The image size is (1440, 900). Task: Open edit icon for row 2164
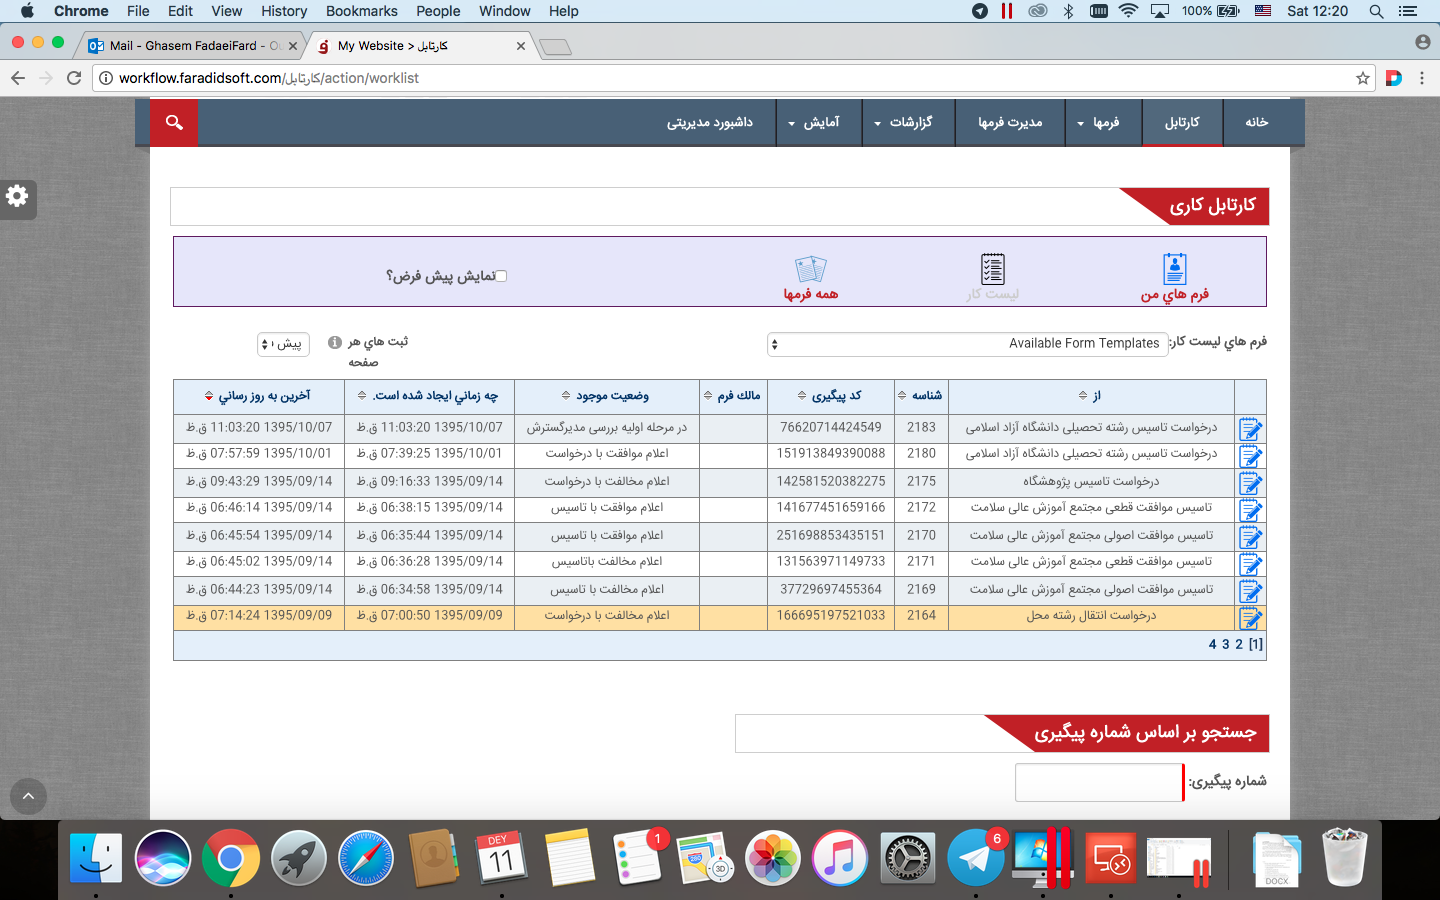[x=1250, y=618]
